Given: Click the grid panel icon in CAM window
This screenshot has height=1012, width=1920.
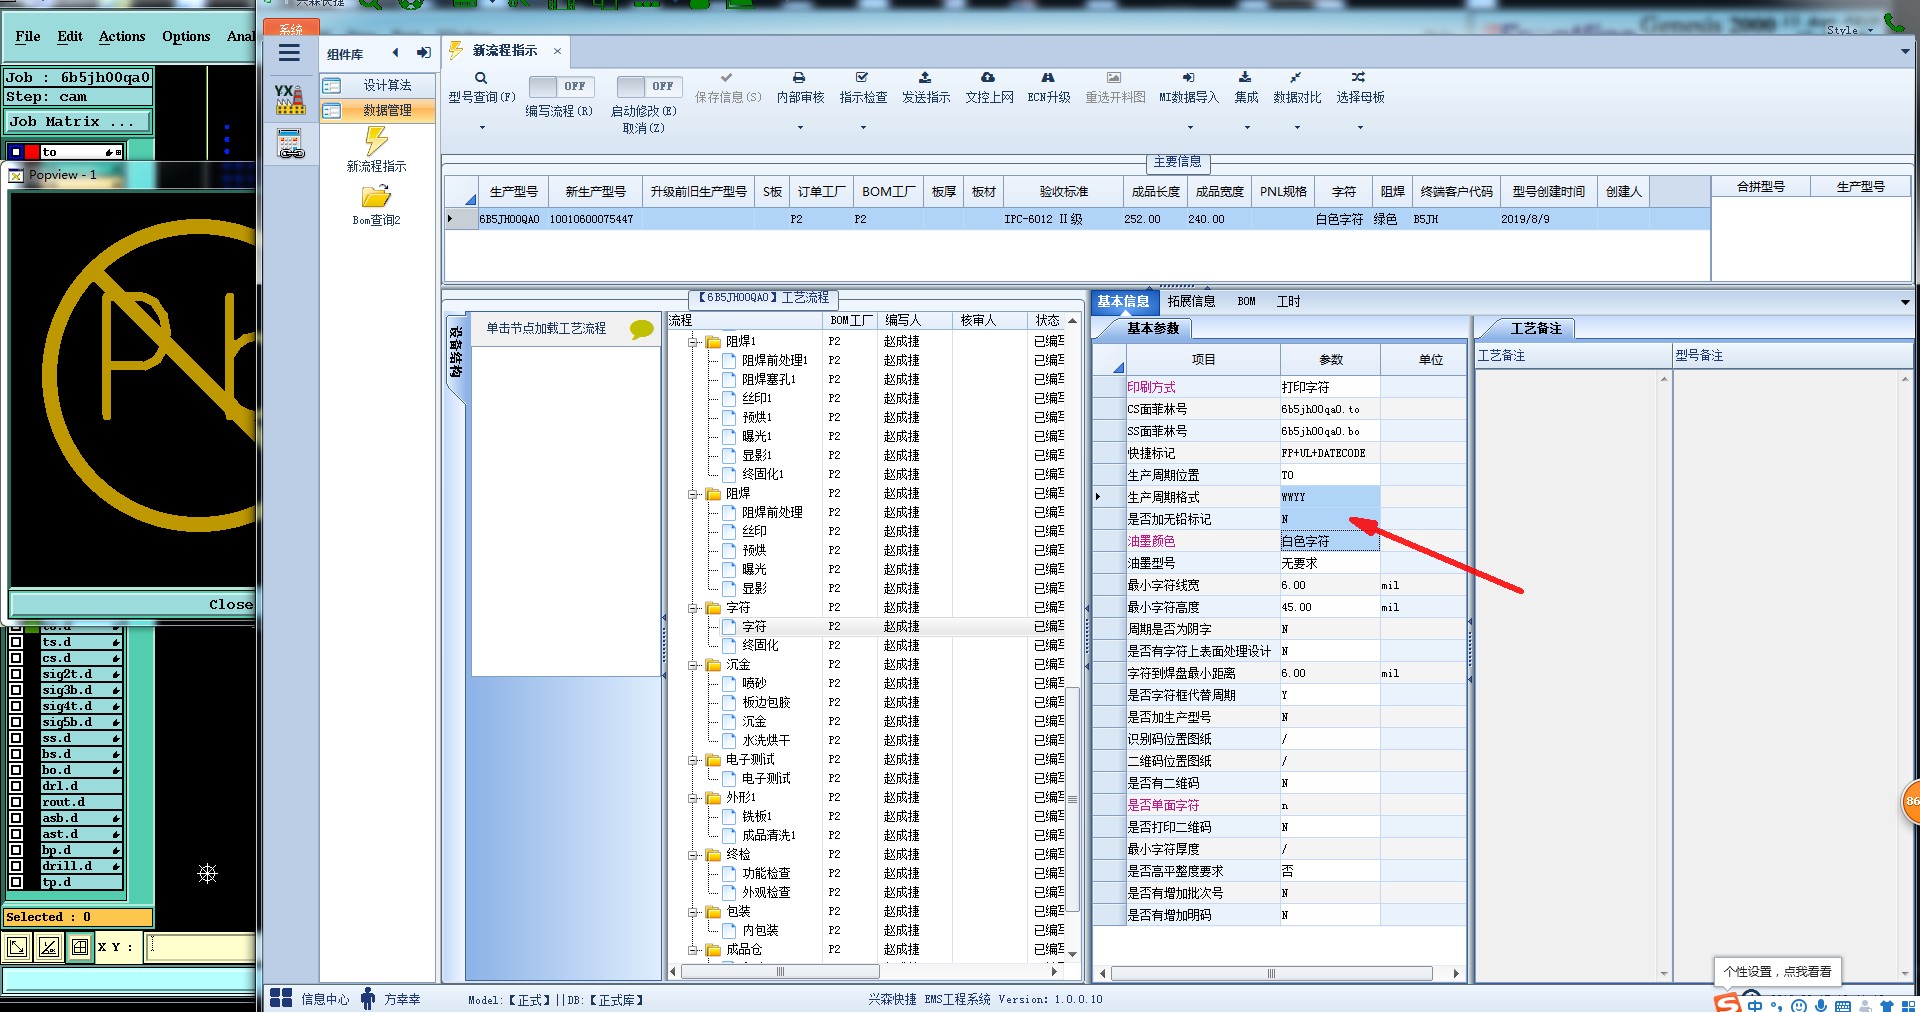Looking at the screenshot, I should point(80,947).
